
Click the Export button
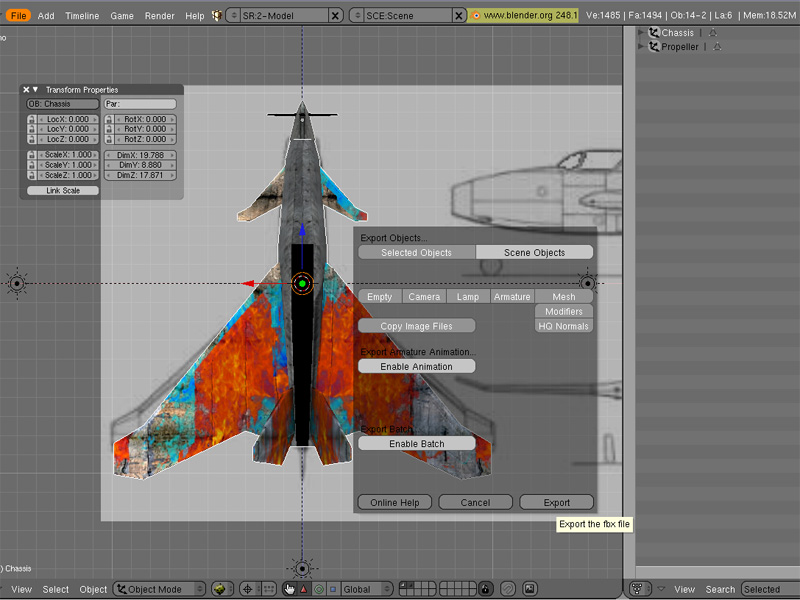556,502
